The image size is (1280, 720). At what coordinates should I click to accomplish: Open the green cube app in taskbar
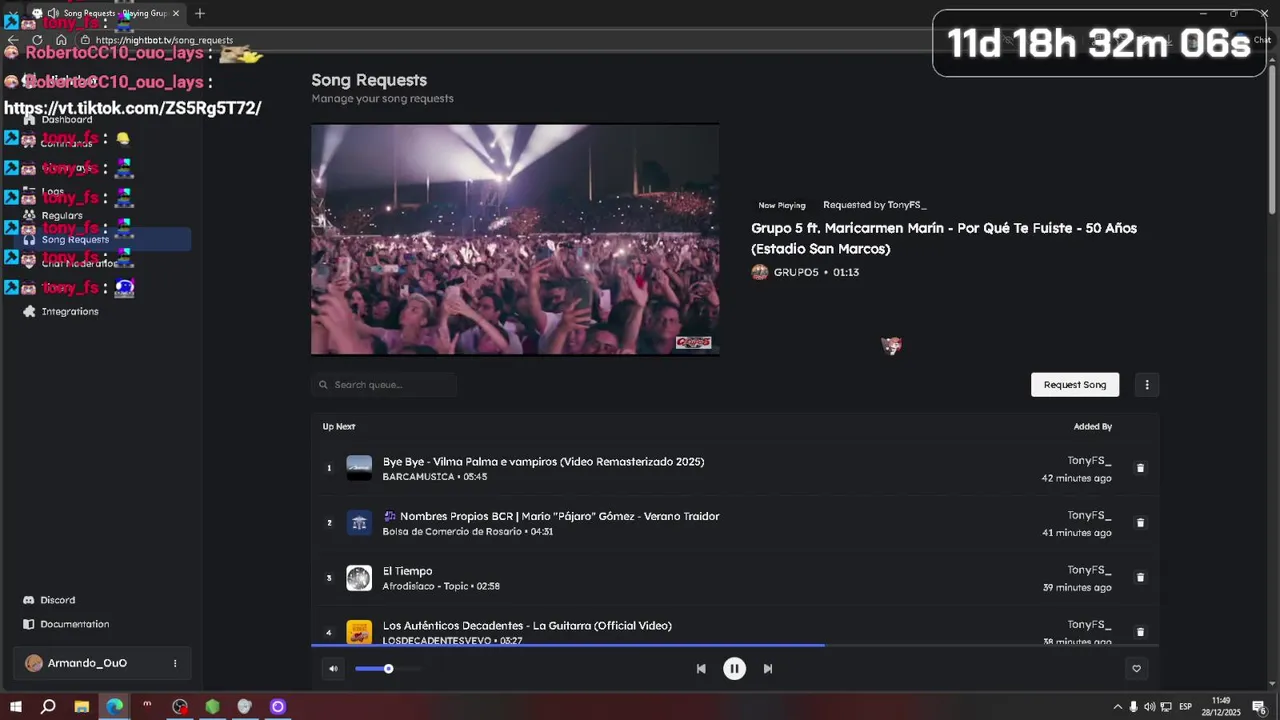click(x=212, y=707)
